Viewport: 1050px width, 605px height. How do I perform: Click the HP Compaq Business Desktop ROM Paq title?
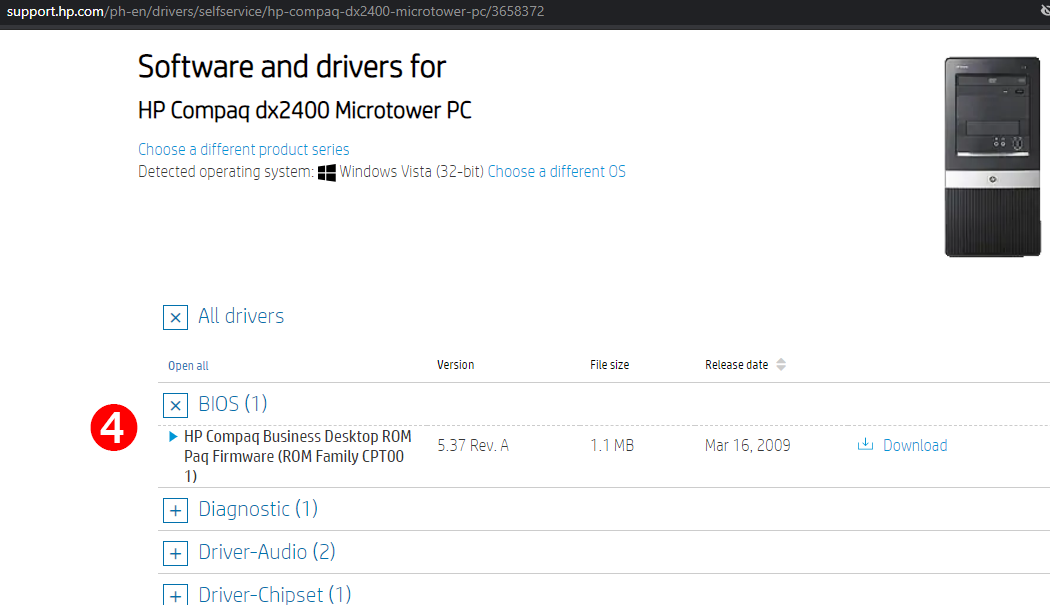tap(297, 456)
